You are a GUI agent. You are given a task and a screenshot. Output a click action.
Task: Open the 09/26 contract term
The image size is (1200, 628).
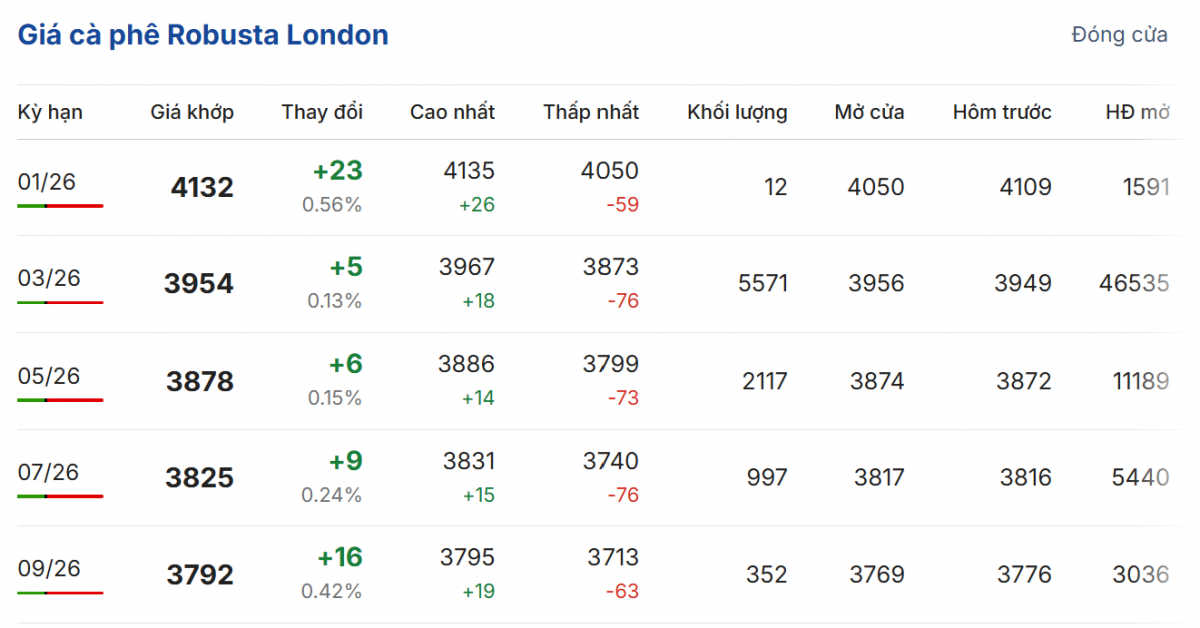[x=47, y=568]
